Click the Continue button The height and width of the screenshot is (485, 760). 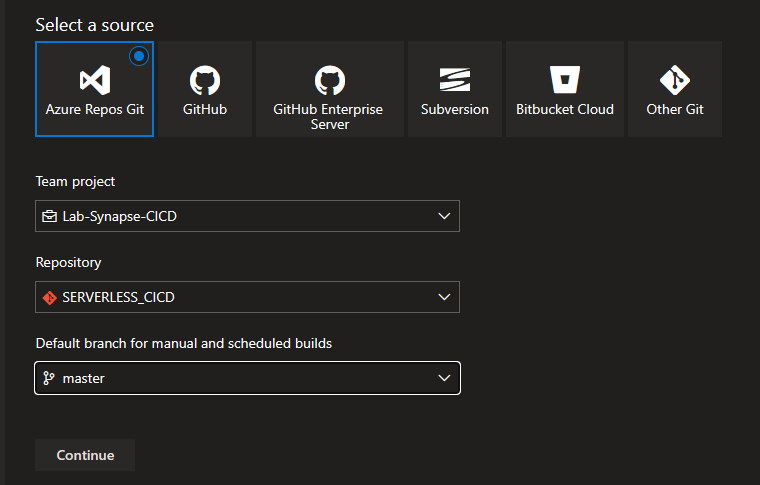[85, 455]
